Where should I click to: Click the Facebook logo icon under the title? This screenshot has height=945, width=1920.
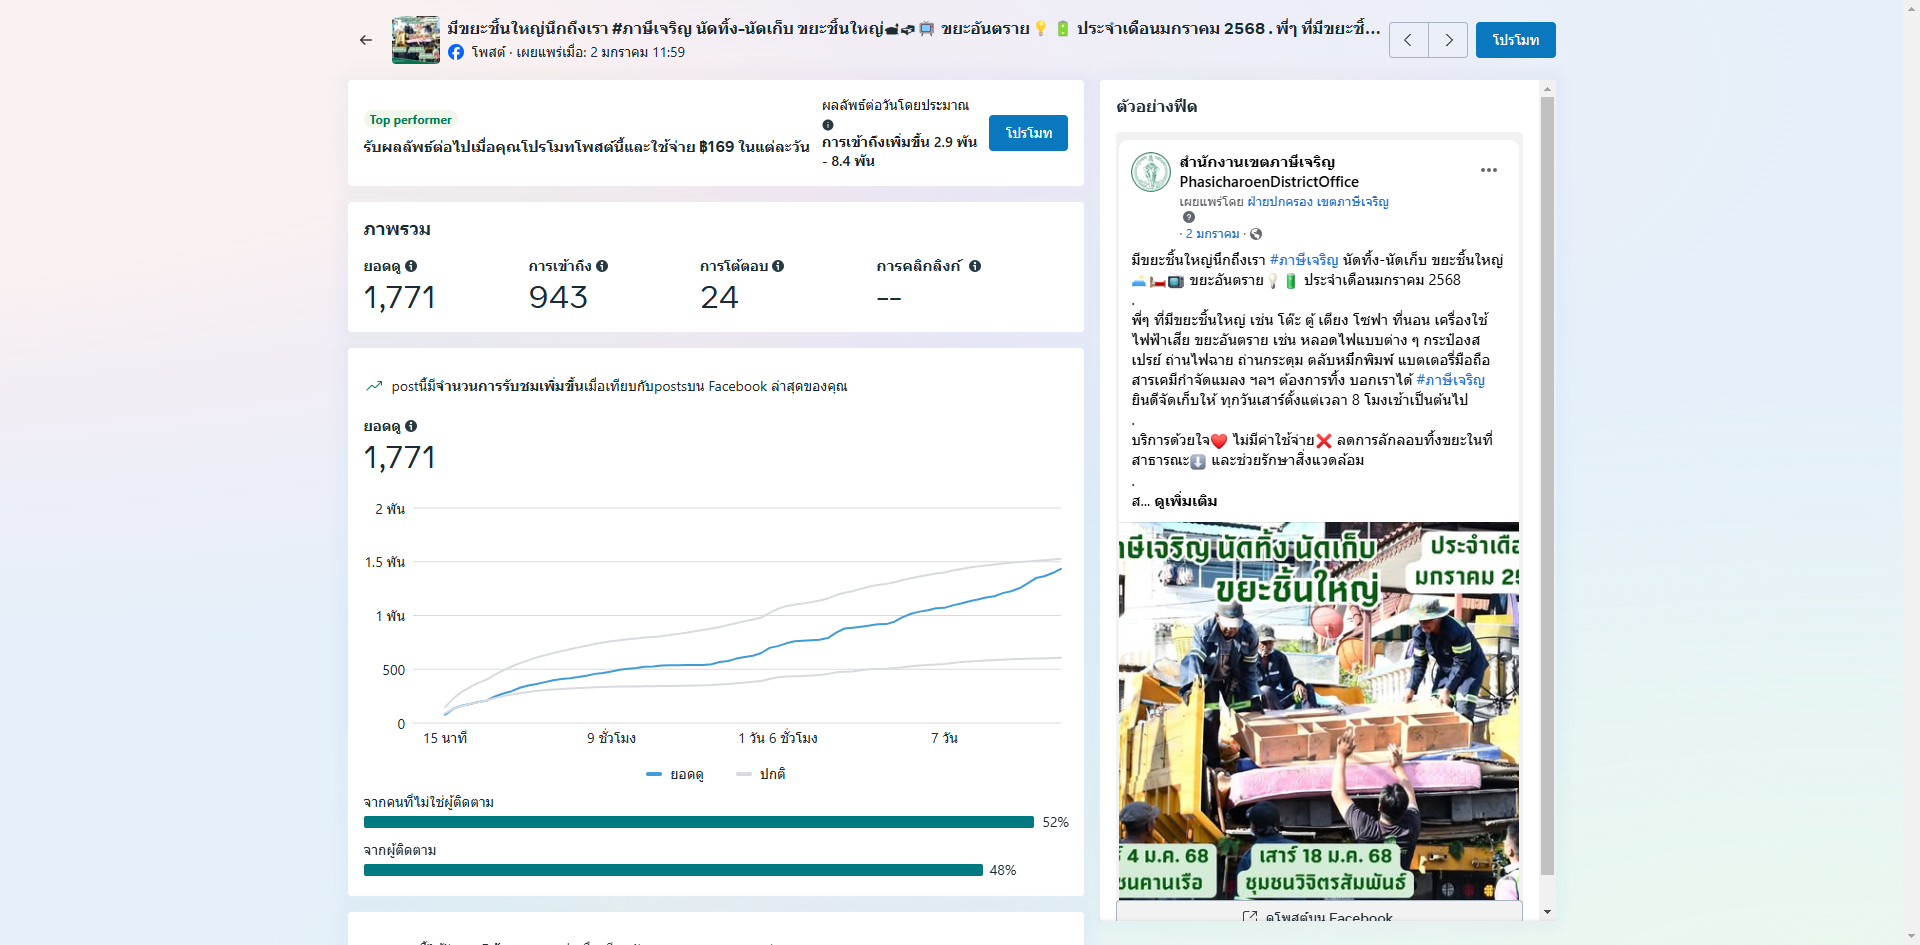tap(456, 52)
